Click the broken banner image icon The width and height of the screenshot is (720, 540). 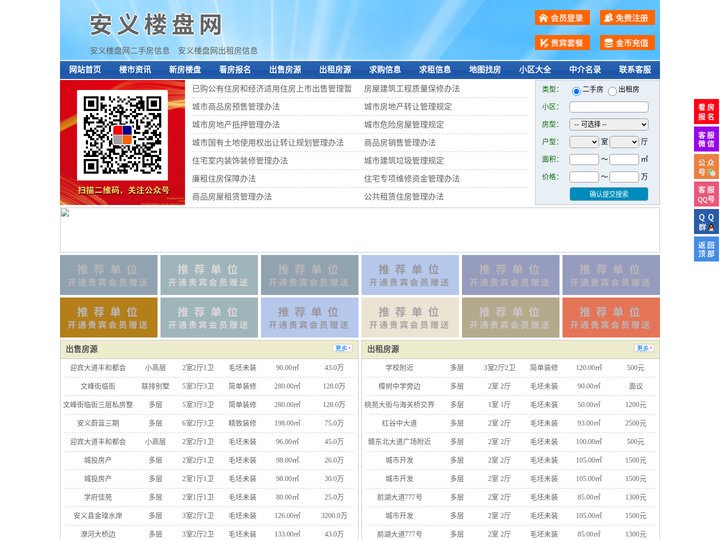(x=65, y=213)
